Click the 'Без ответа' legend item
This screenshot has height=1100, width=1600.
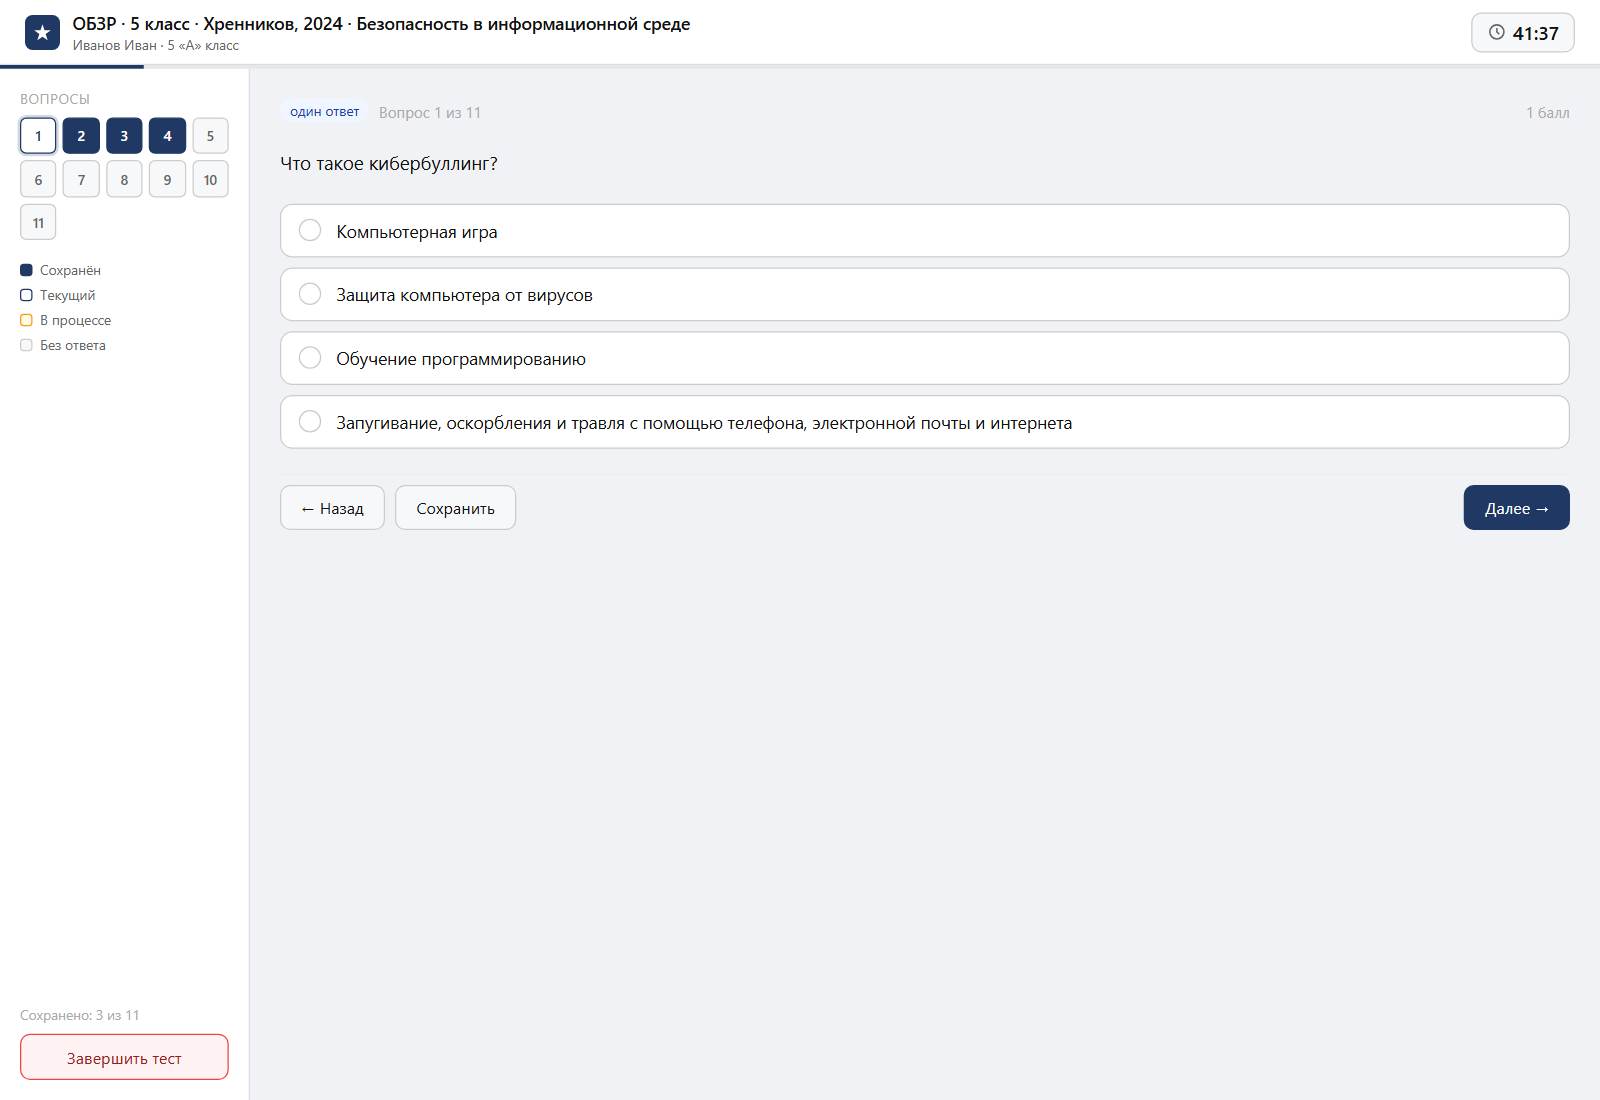[63, 345]
